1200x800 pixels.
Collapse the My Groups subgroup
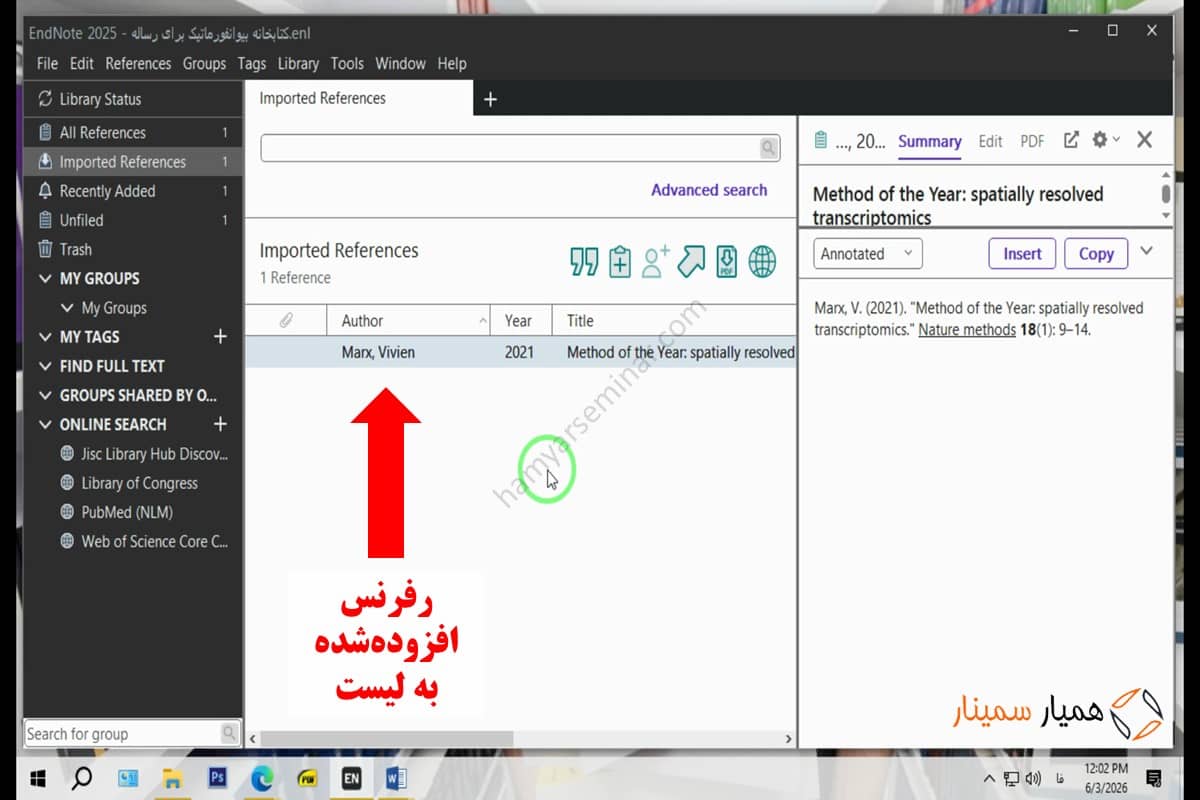(x=67, y=308)
